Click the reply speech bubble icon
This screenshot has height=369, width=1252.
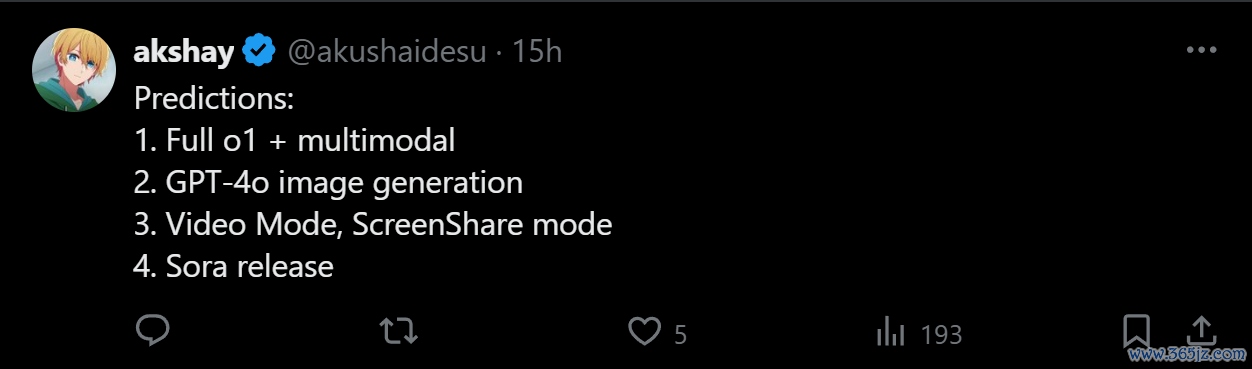152,331
